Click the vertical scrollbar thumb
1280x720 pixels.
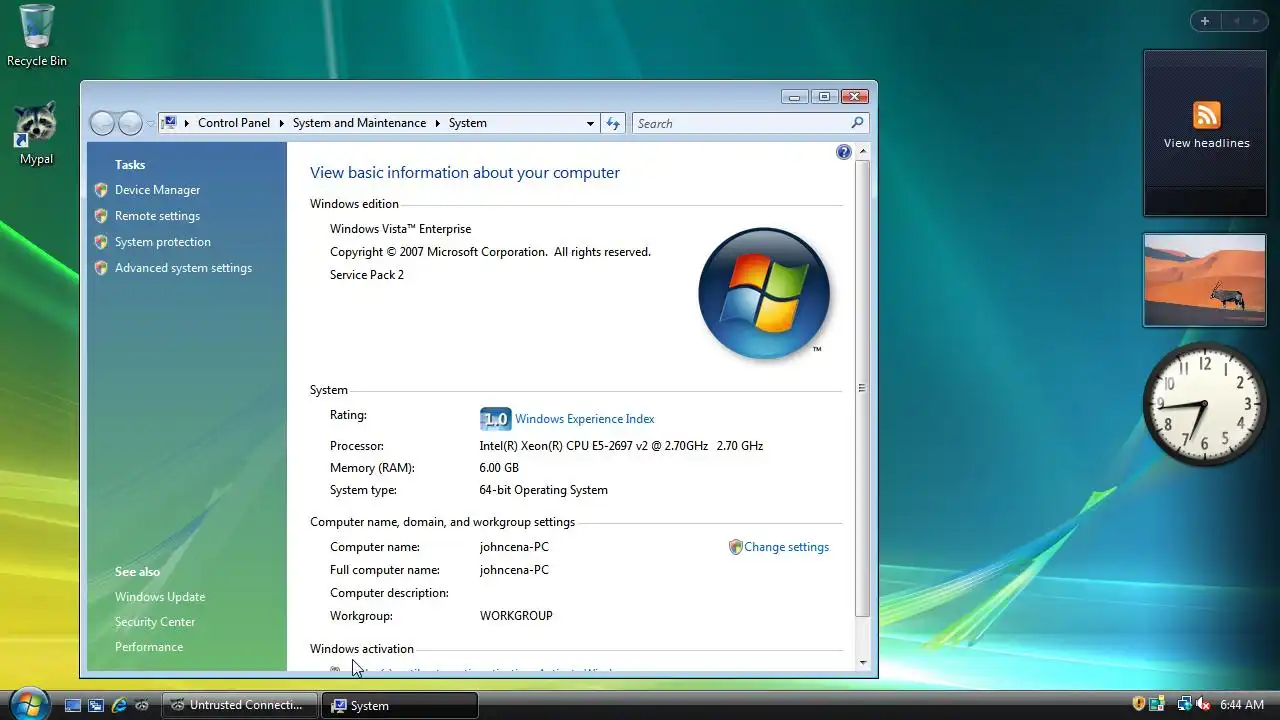(x=863, y=387)
